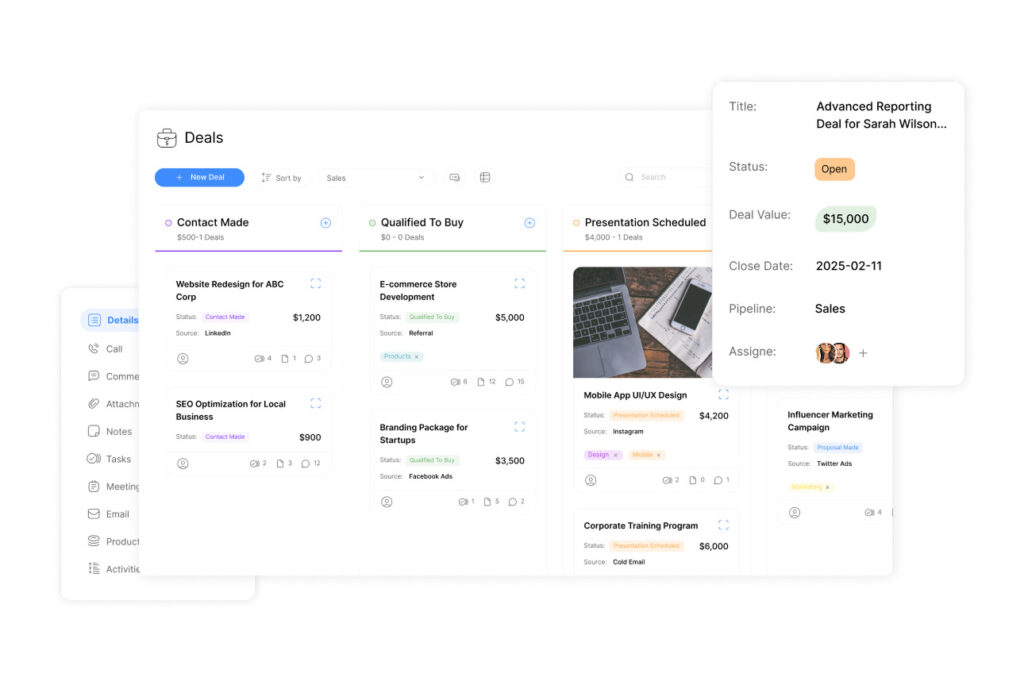Click the New Deal button
The width and height of the screenshot is (1024, 681).
coord(199,177)
